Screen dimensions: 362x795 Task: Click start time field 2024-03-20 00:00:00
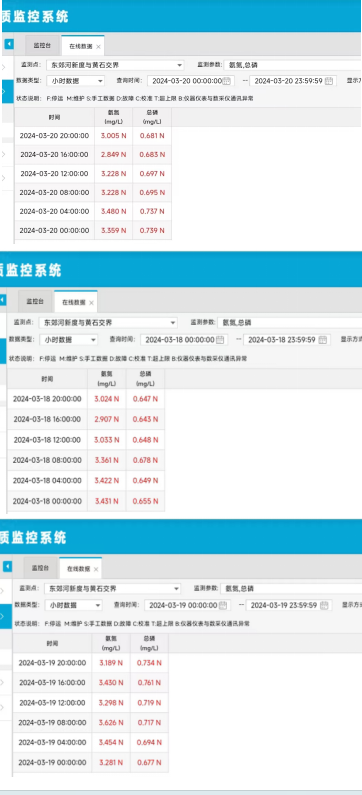[x=191, y=81]
